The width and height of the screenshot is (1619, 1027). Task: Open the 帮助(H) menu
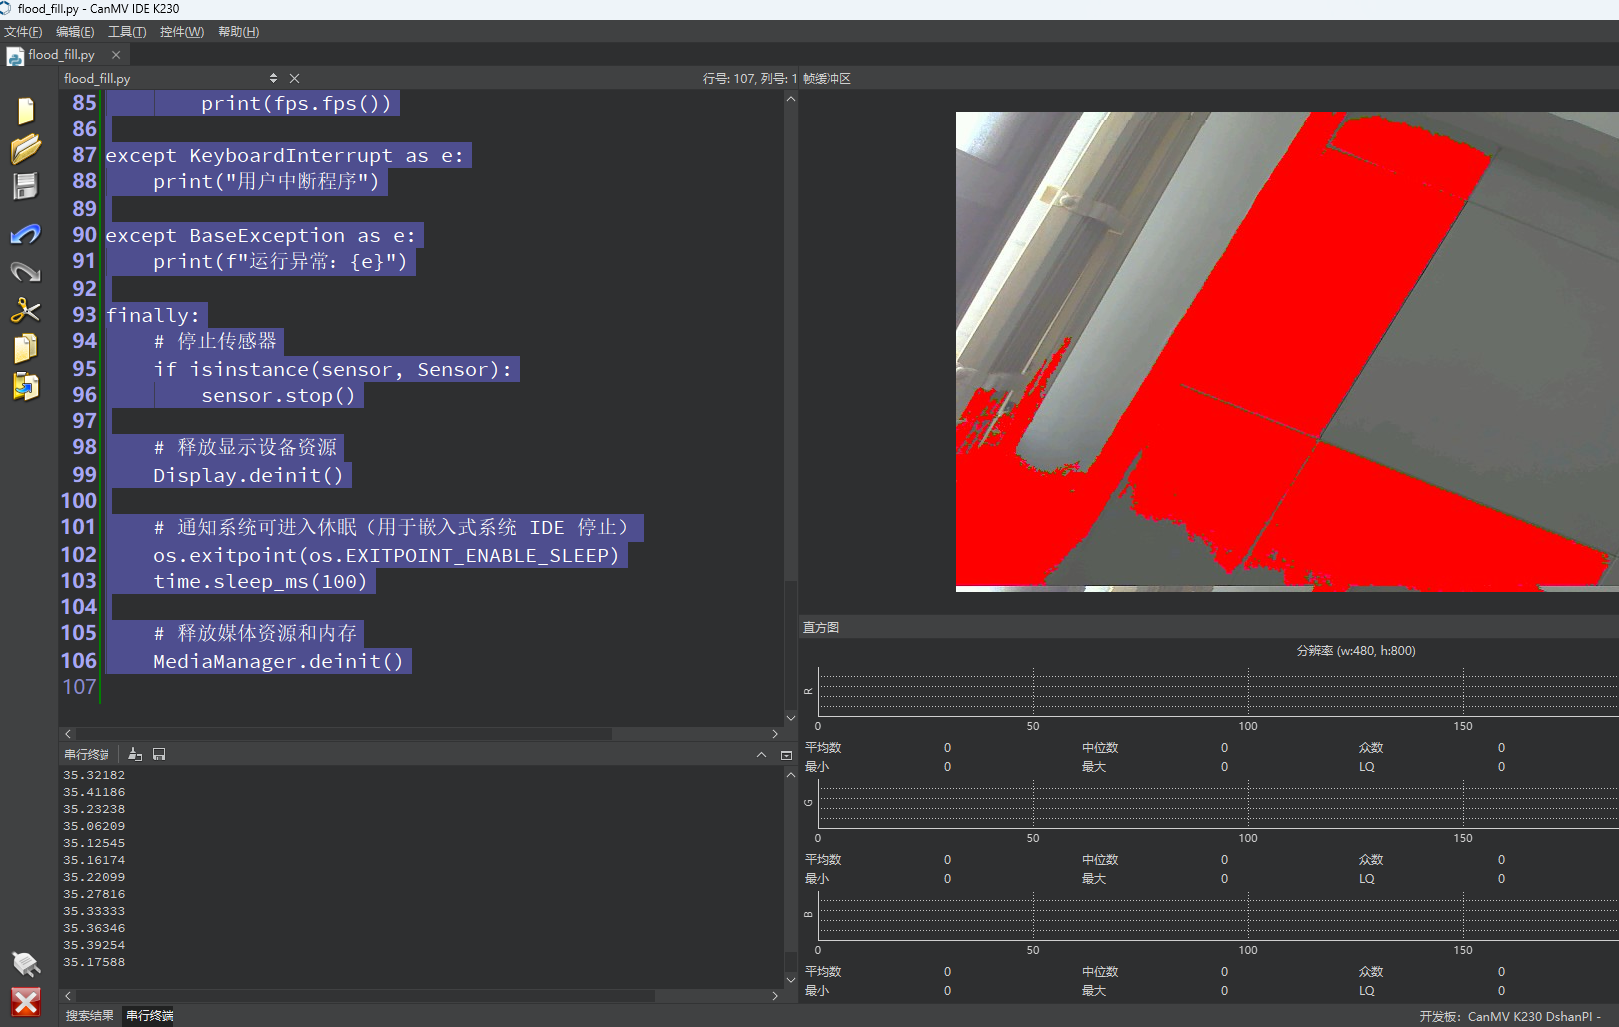pyautogui.click(x=238, y=32)
